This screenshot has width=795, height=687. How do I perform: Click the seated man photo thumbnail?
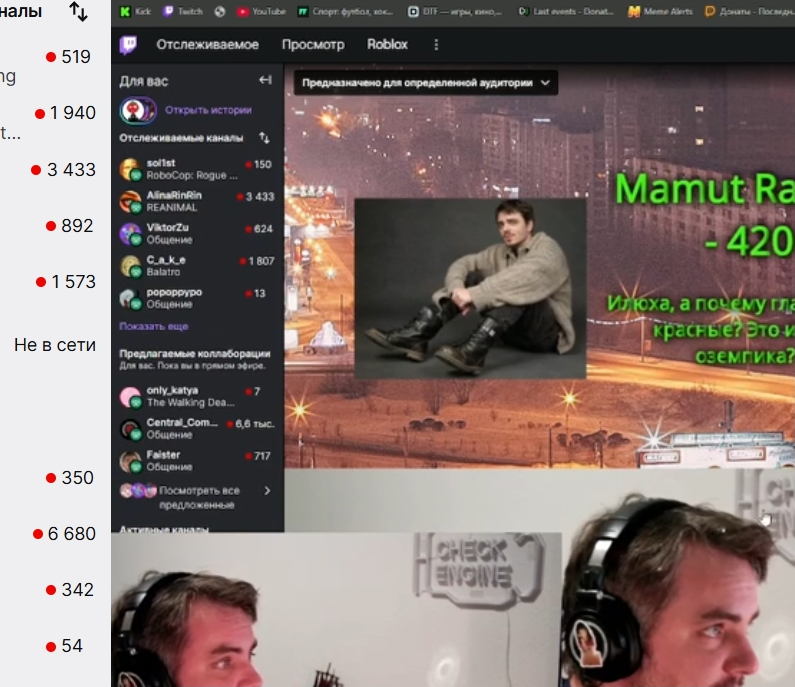point(471,288)
